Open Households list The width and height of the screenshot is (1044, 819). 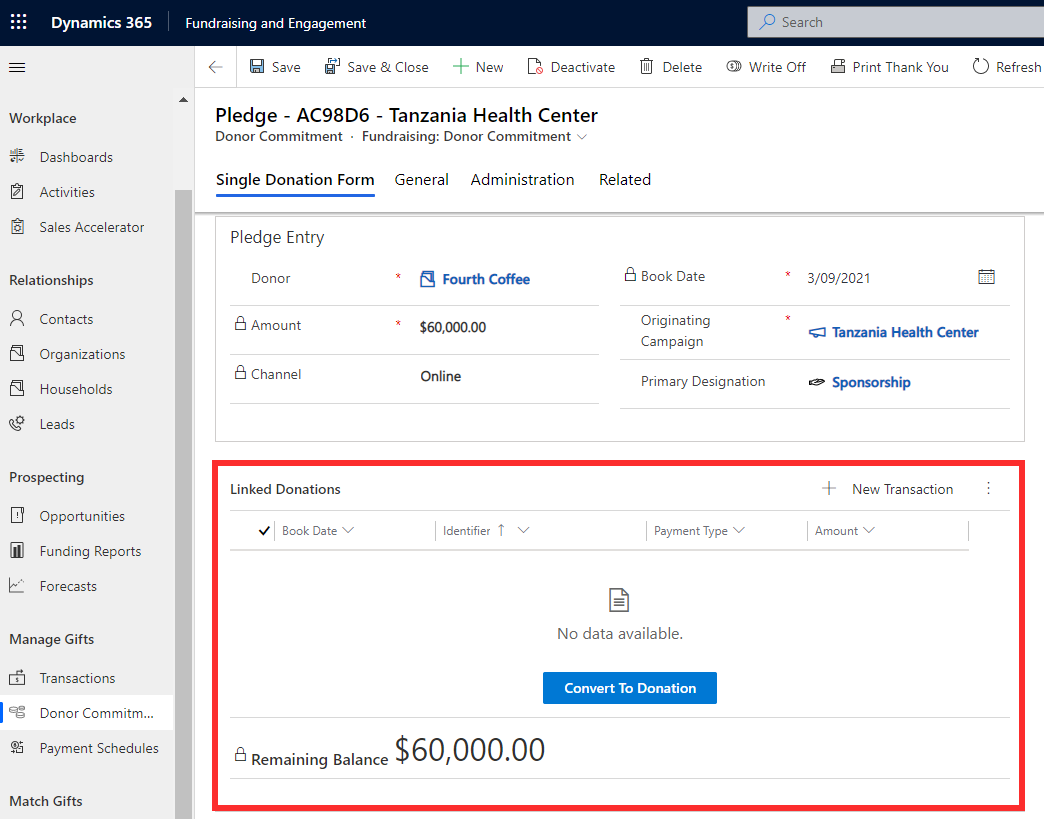click(x=75, y=389)
